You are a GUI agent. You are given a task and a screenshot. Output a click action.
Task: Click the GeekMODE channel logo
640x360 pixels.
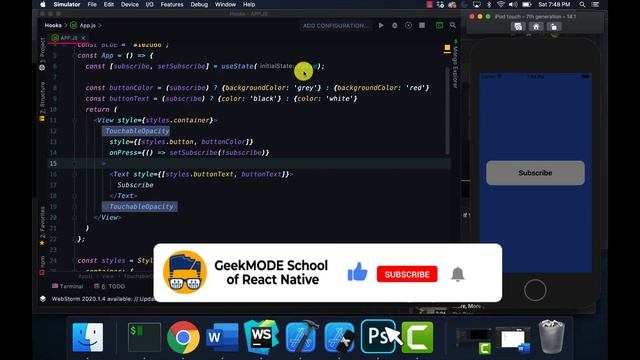click(x=185, y=272)
